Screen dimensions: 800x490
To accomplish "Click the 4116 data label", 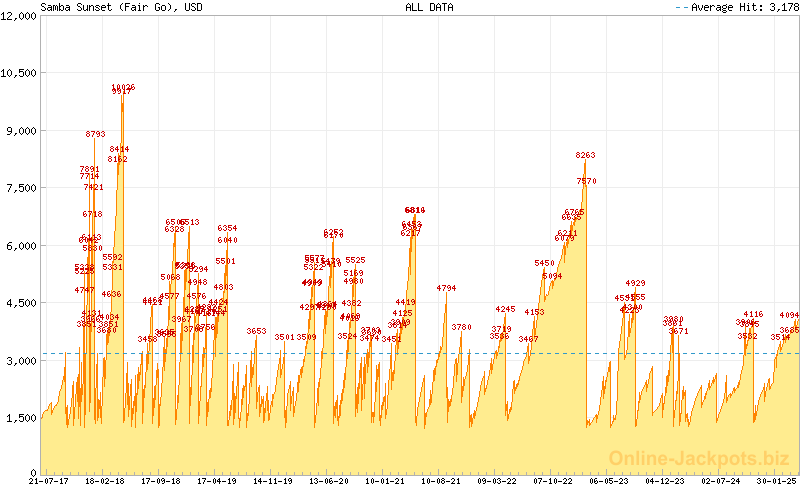I will (753, 314).
